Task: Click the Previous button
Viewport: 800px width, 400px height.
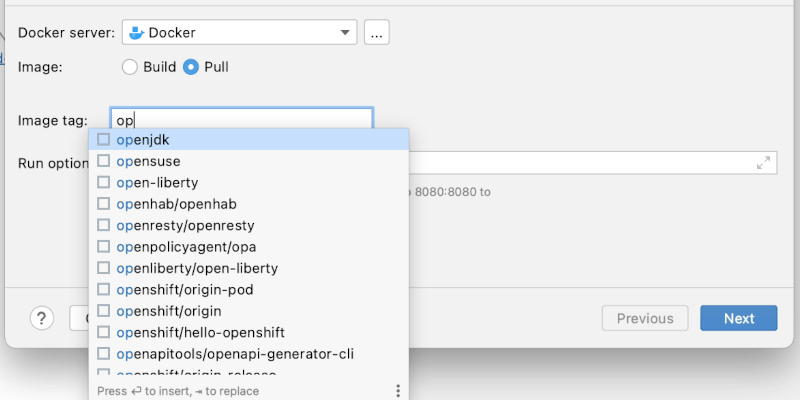Action: pyautogui.click(x=645, y=318)
